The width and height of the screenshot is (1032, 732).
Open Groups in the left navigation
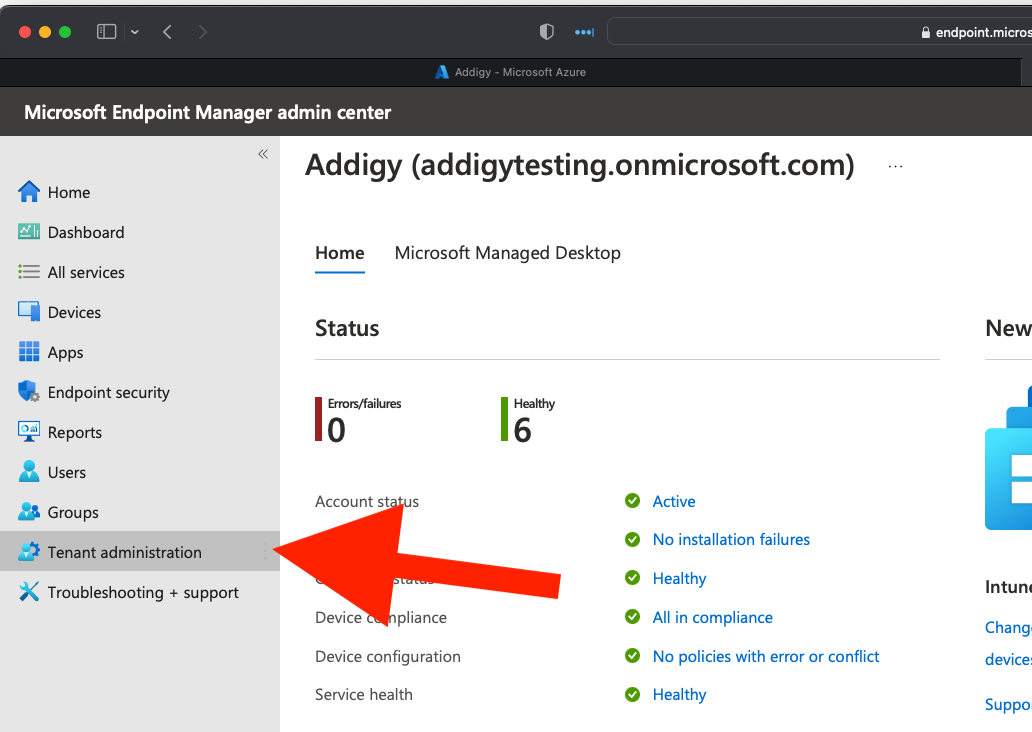pyautogui.click(x=73, y=513)
